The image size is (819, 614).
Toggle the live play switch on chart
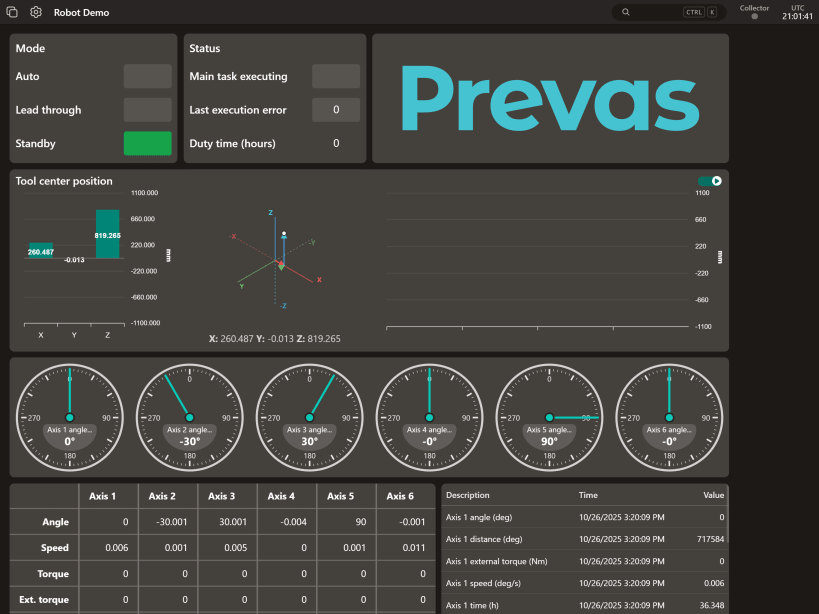coord(710,181)
